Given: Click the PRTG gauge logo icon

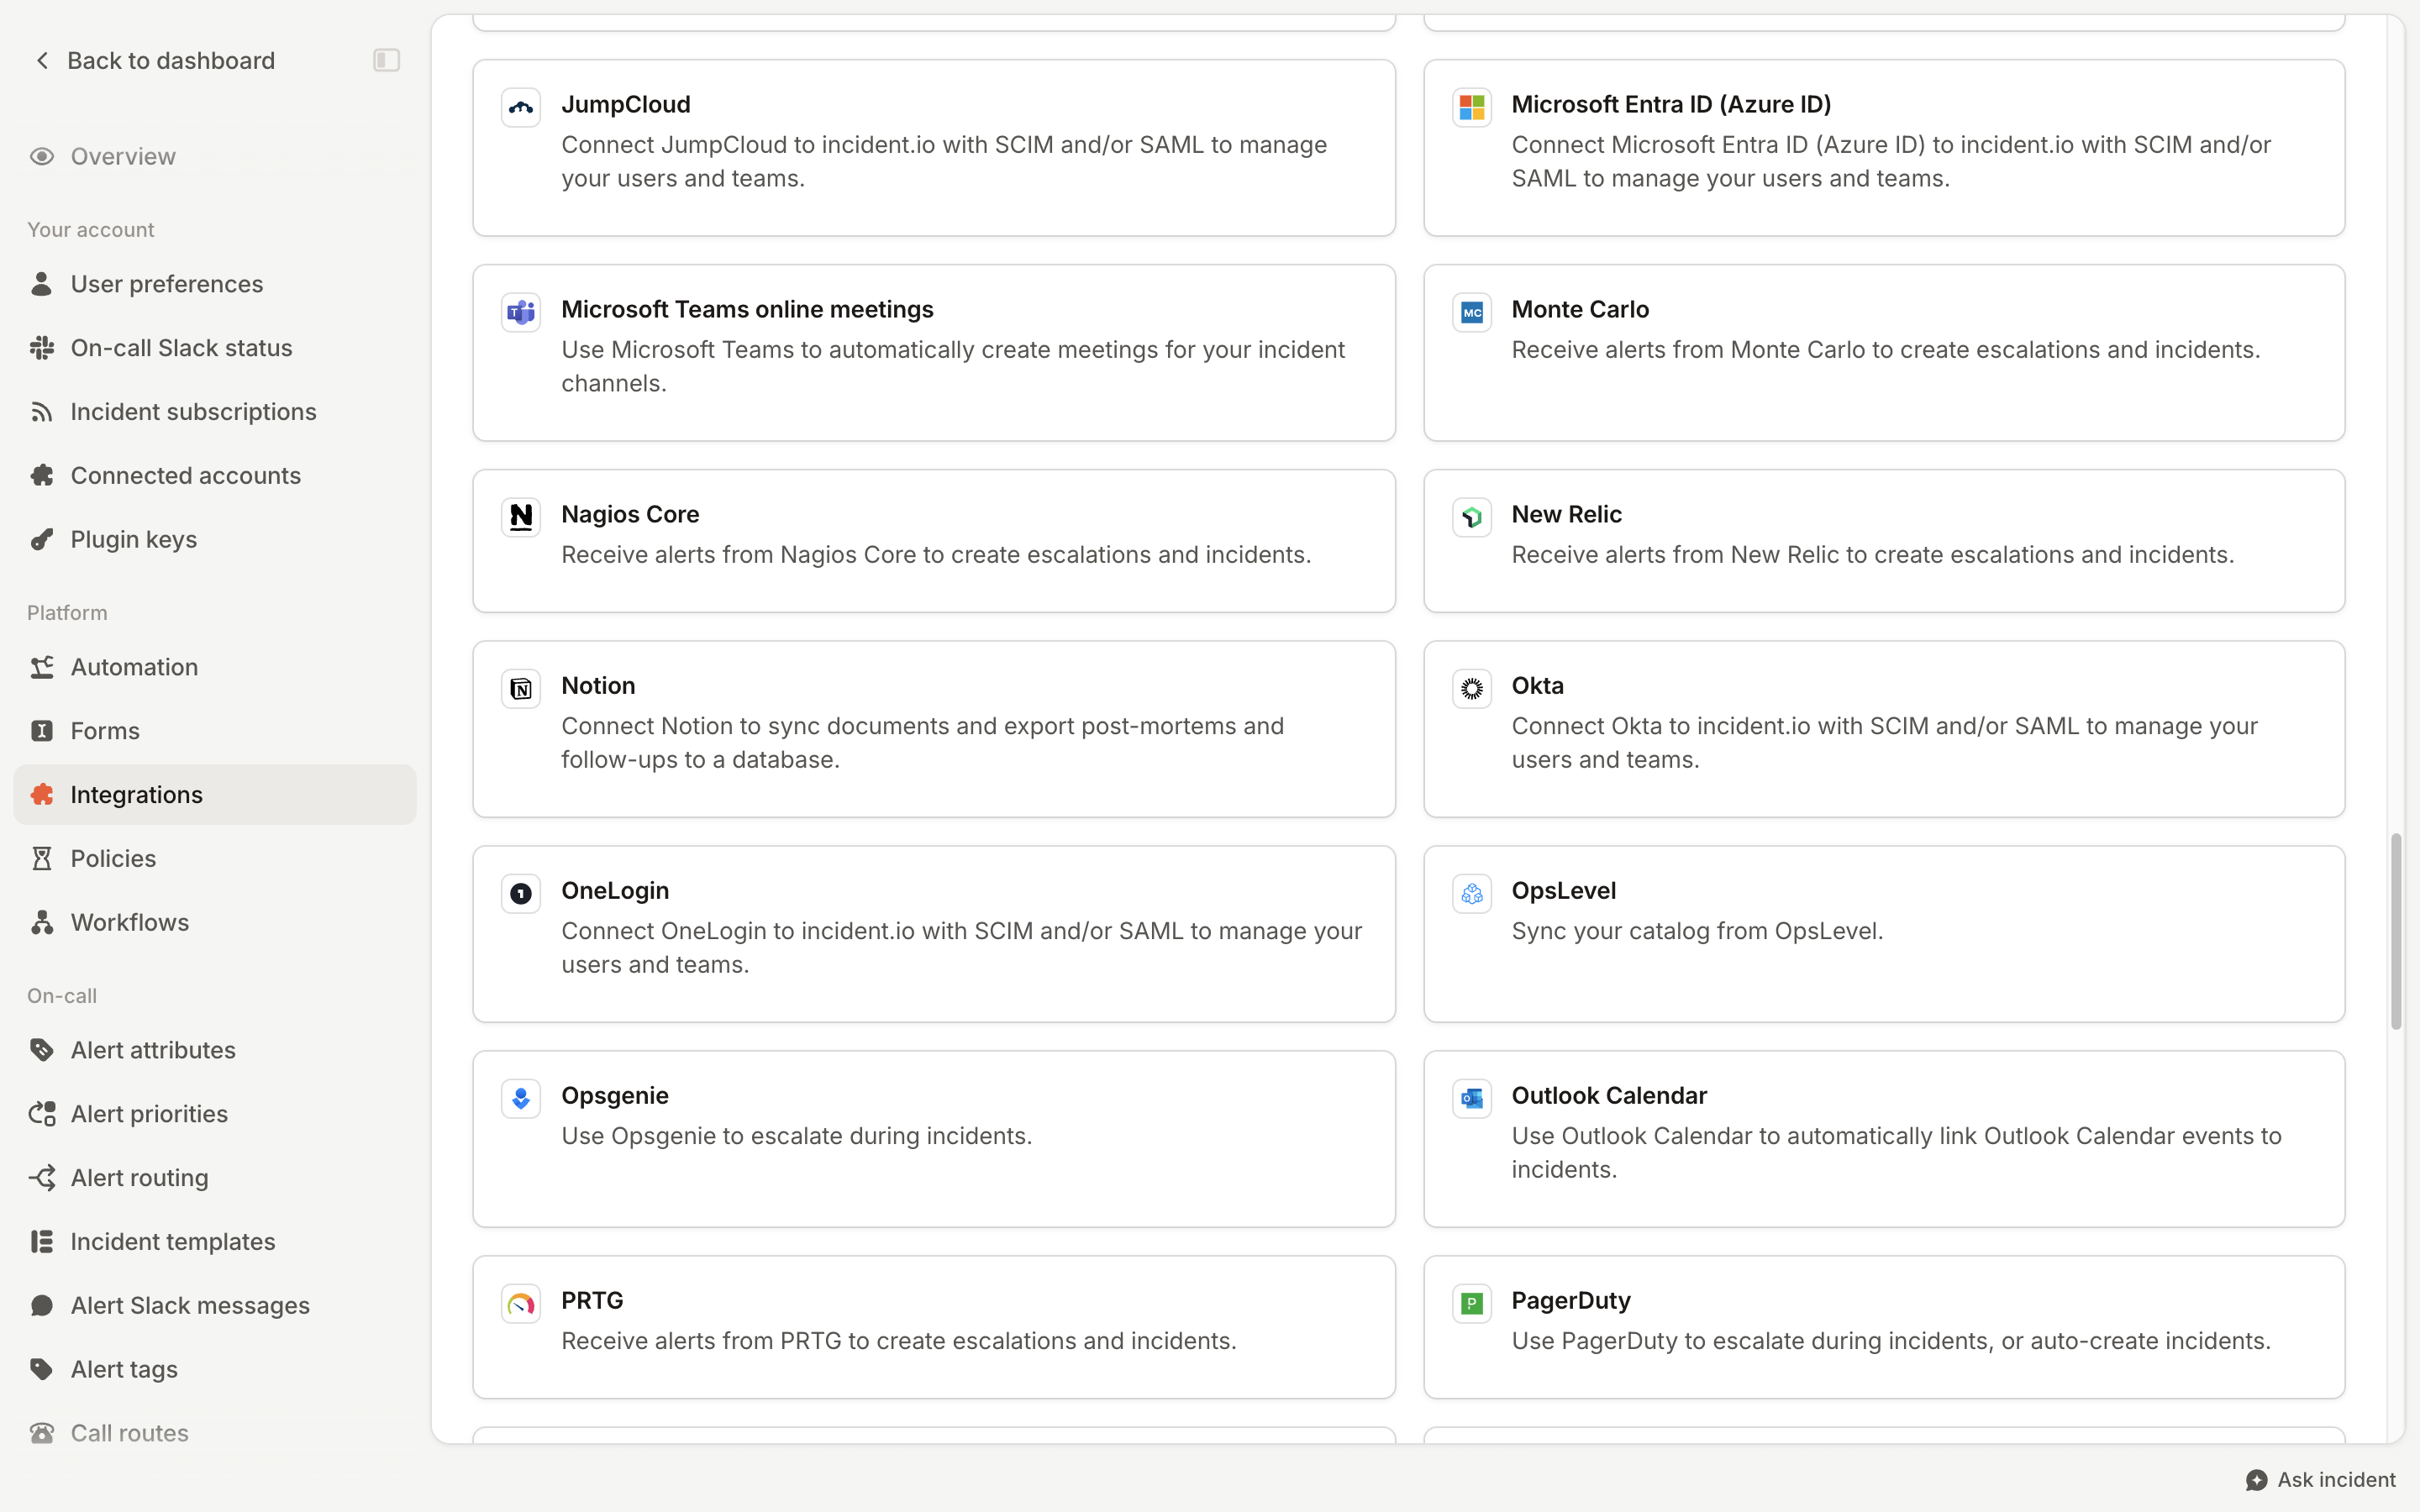Looking at the screenshot, I should 521,1303.
